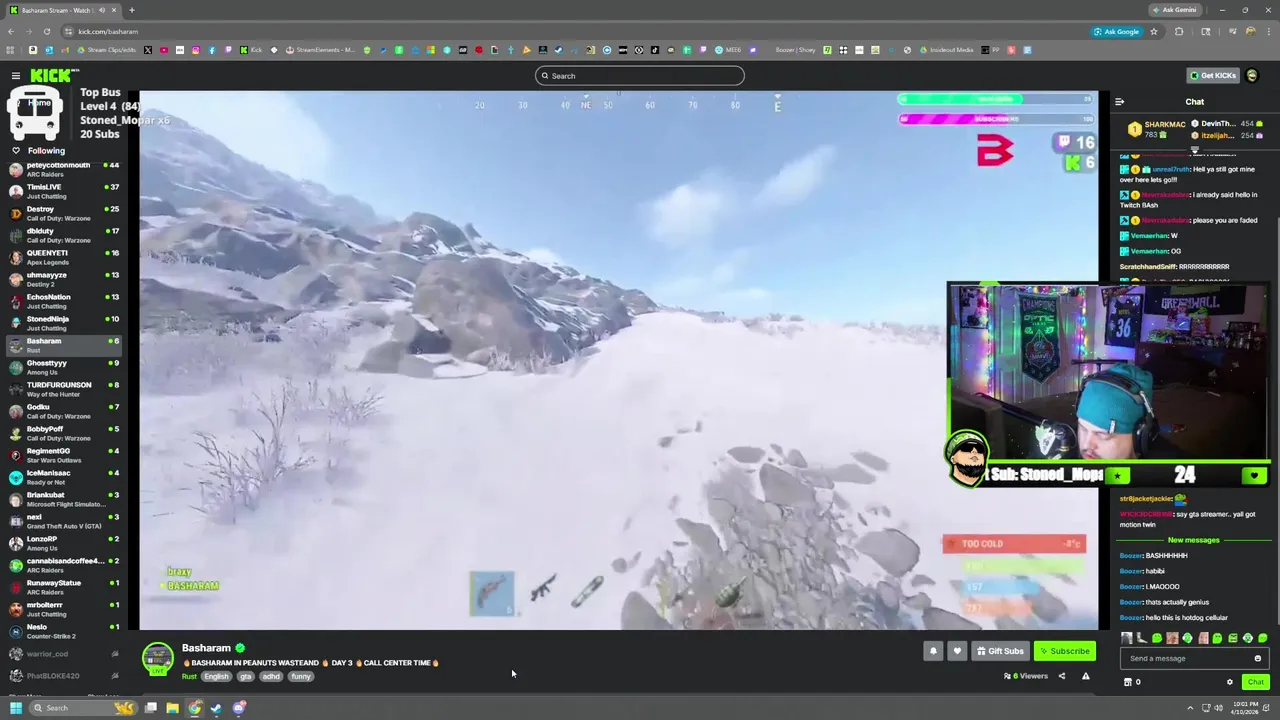Viewport: 1280px width, 720px height.
Task: Open the Kick hamburger menu
Action: [16, 76]
